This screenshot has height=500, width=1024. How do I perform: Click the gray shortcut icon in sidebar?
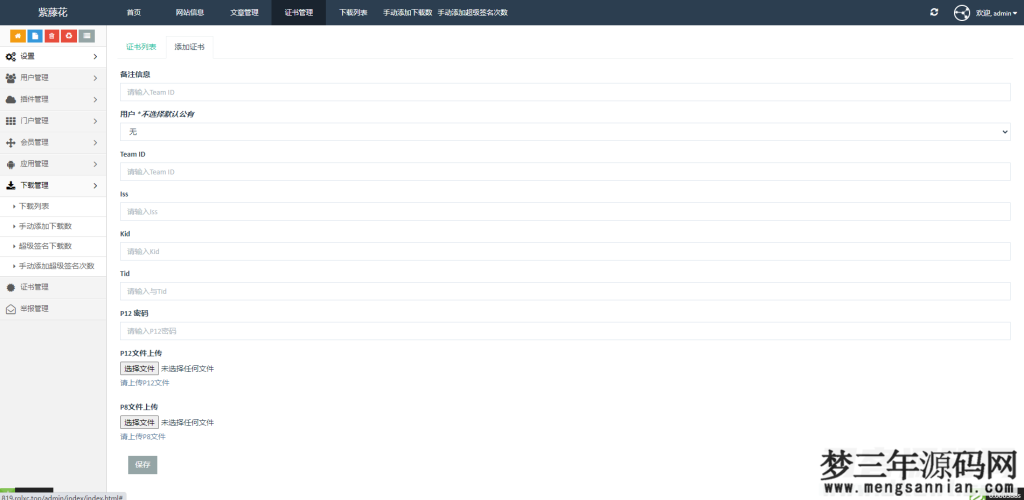point(87,36)
